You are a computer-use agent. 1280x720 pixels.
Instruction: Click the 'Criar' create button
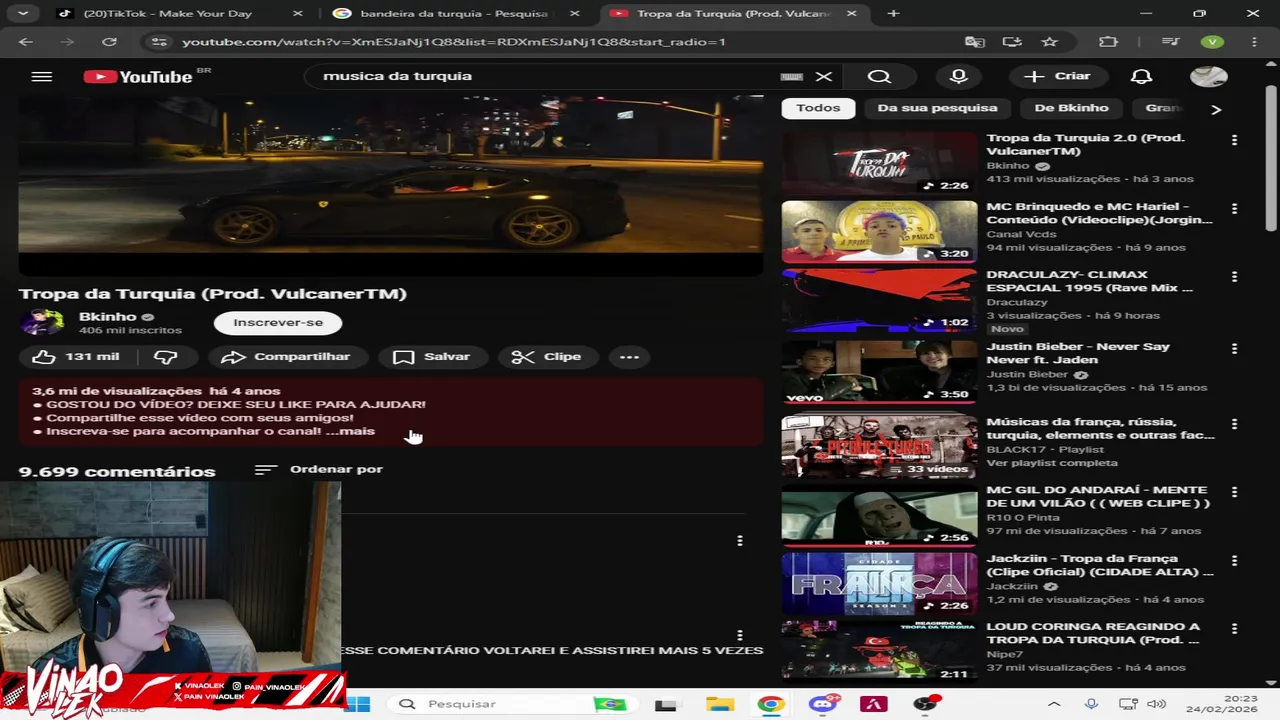coord(1058,76)
